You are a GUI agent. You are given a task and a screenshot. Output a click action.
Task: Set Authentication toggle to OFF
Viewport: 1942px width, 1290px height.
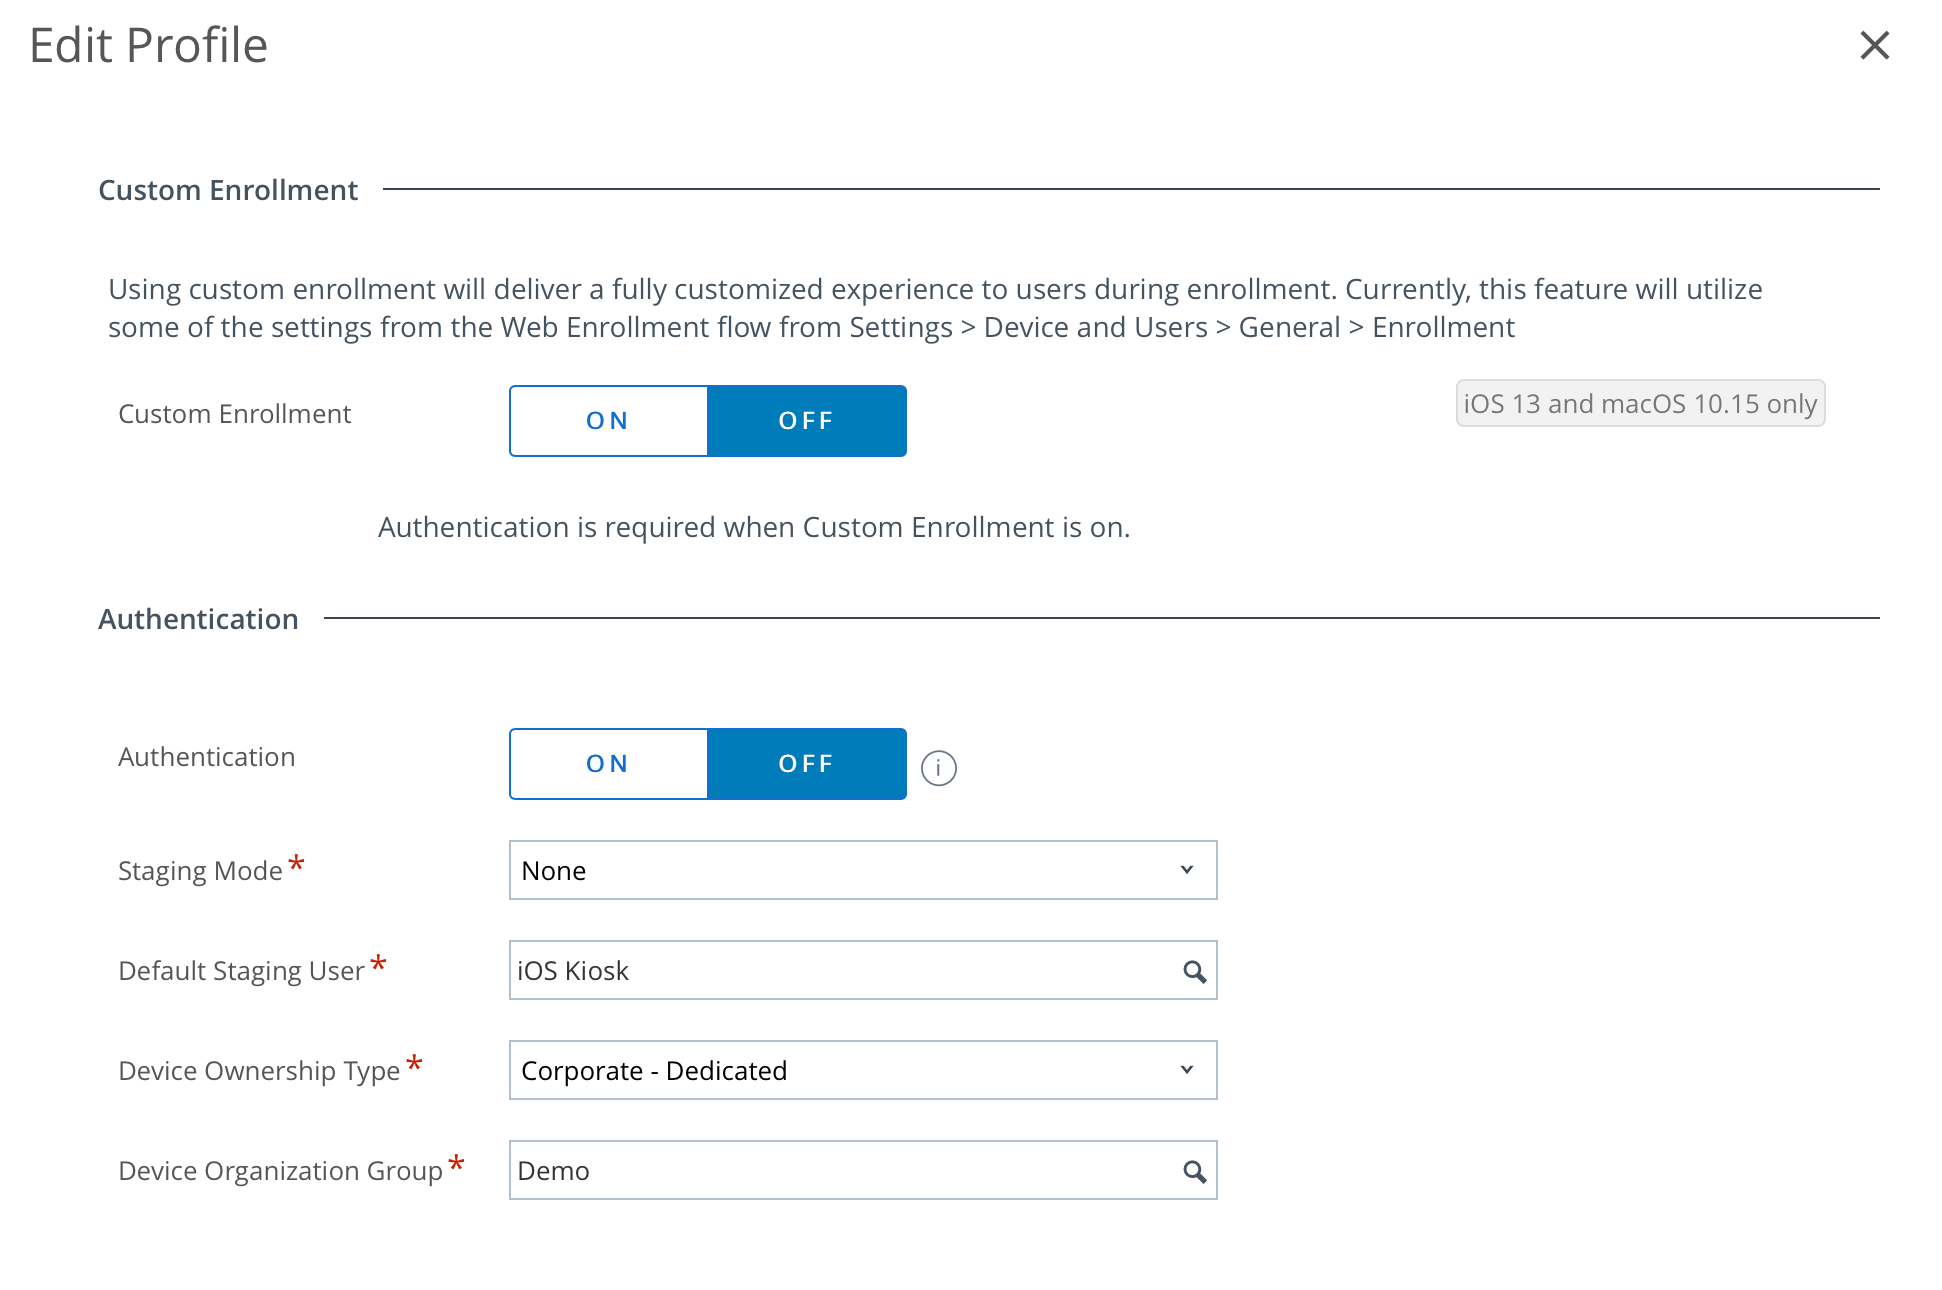[x=806, y=764]
